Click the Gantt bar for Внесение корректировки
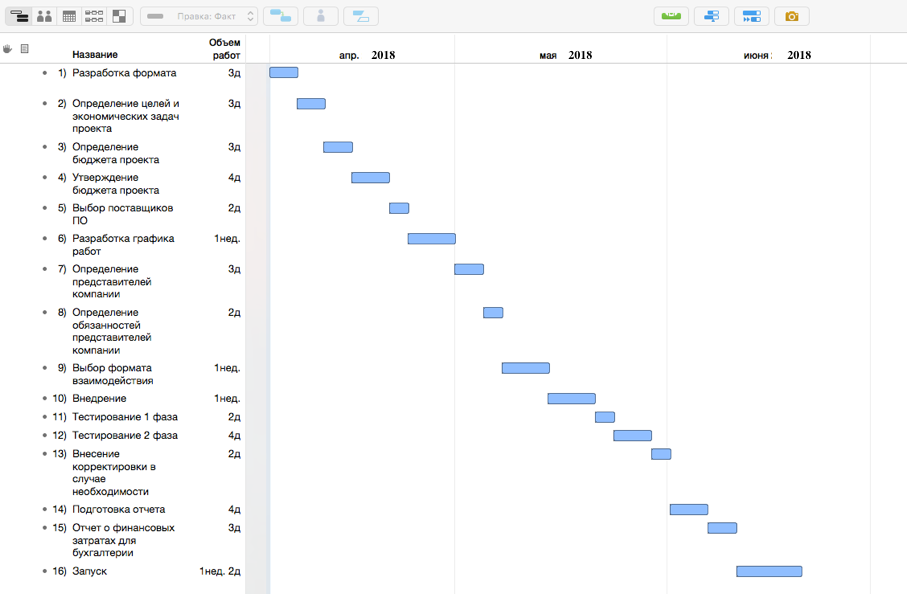Viewport: 907px width, 594px height. click(661, 454)
